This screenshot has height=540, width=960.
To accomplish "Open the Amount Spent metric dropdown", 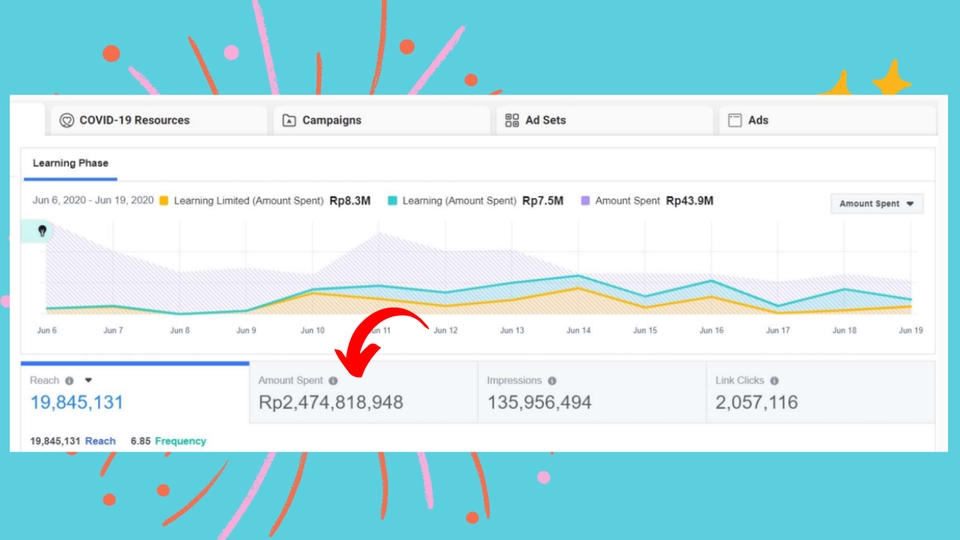I will (x=876, y=203).
